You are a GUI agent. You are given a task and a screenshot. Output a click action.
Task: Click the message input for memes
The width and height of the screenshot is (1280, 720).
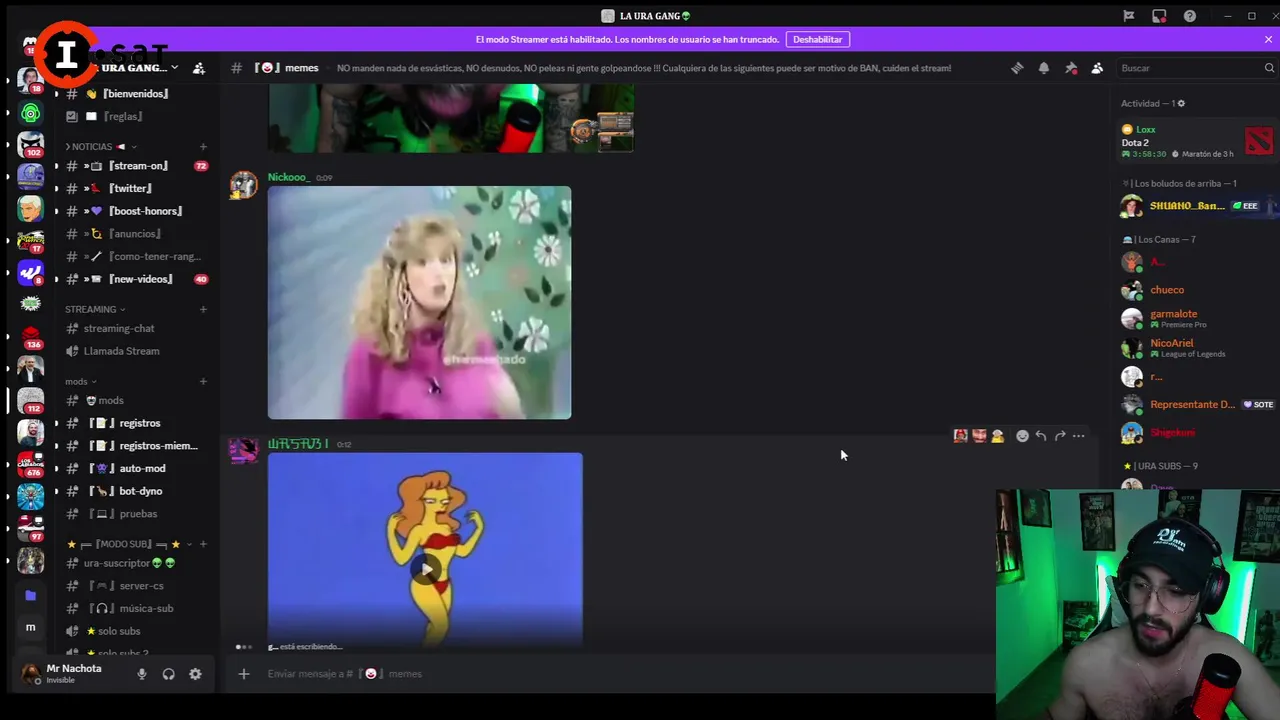pos(620,674)
